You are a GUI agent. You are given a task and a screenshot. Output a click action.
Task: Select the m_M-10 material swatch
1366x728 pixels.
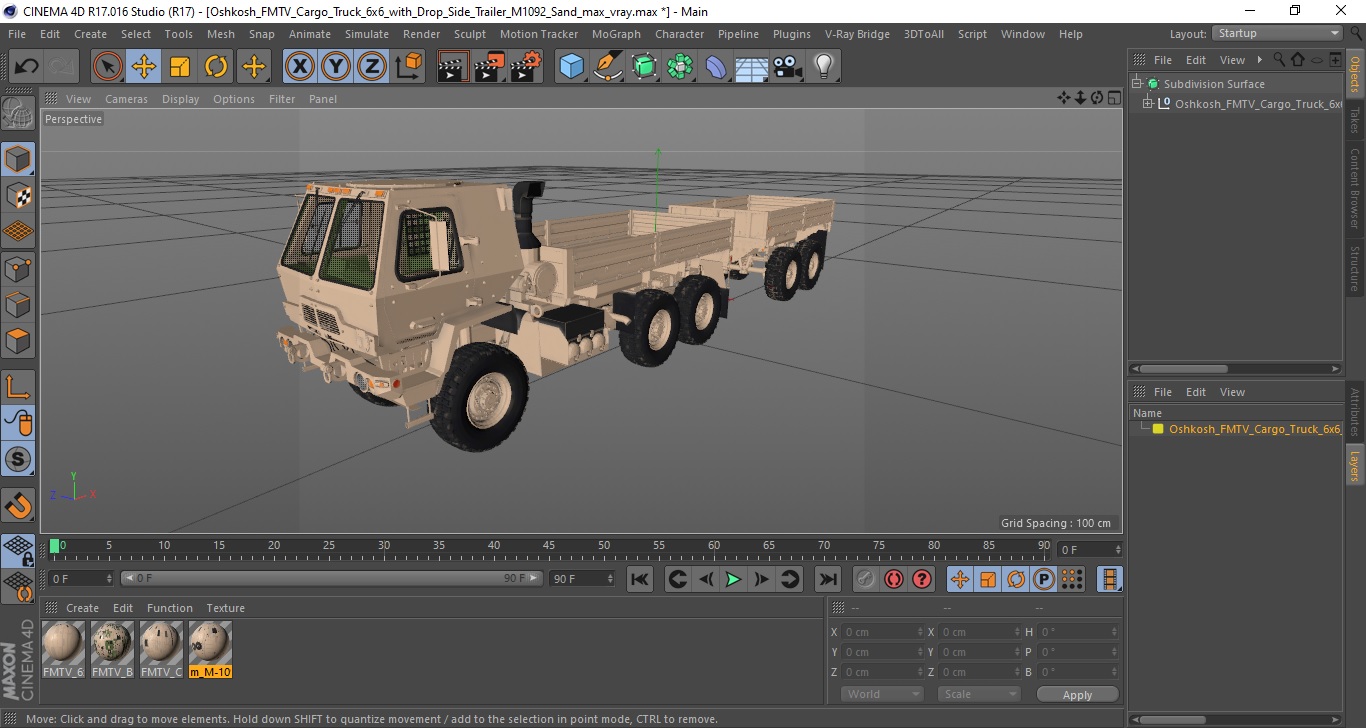[210, 650]
